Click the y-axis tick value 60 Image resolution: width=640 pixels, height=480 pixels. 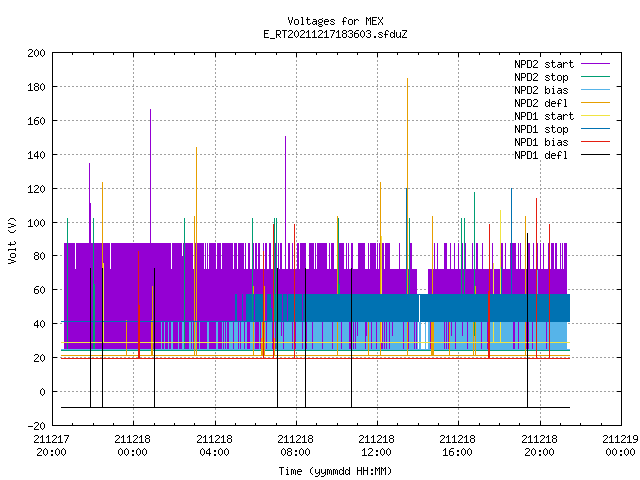(40, 290)
